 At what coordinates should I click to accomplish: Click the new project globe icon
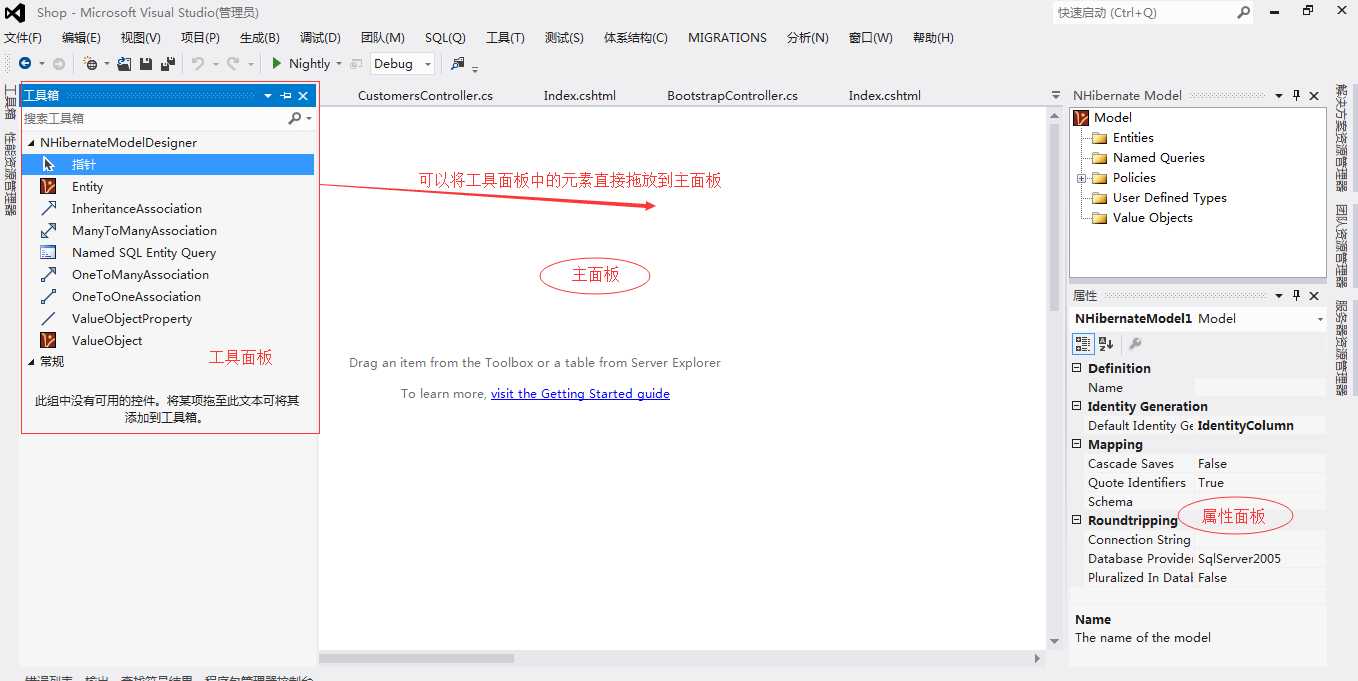[x=91, y=63]
